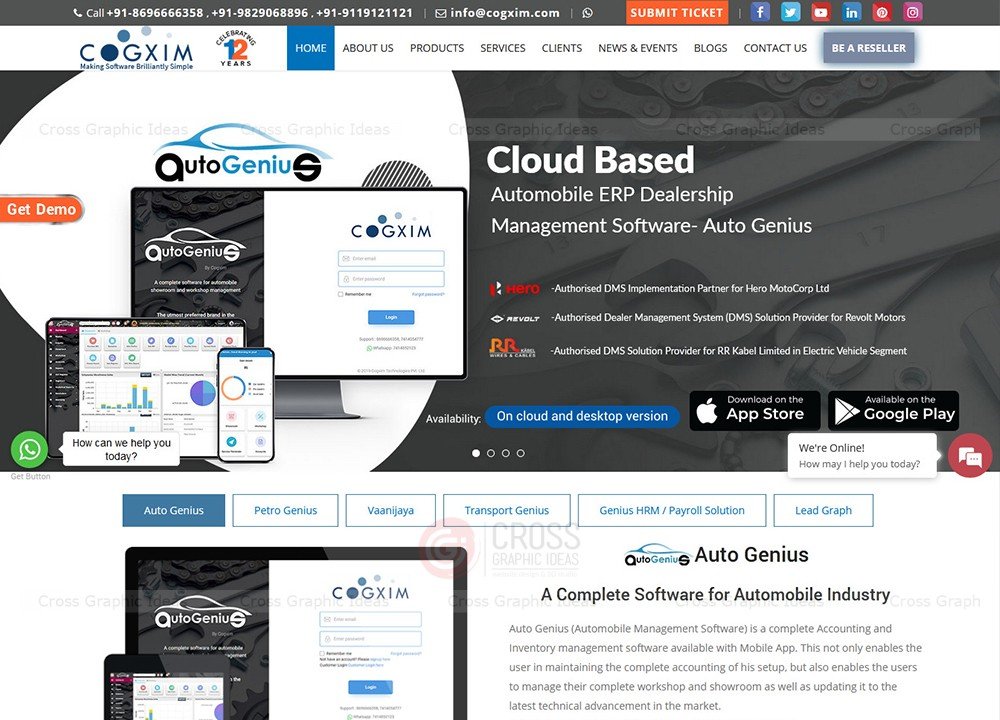Image resolution: width=1000 pixels, height=720 pixels.
Task: Switch to the Vaanijaya tab
Action: [390, 510]
